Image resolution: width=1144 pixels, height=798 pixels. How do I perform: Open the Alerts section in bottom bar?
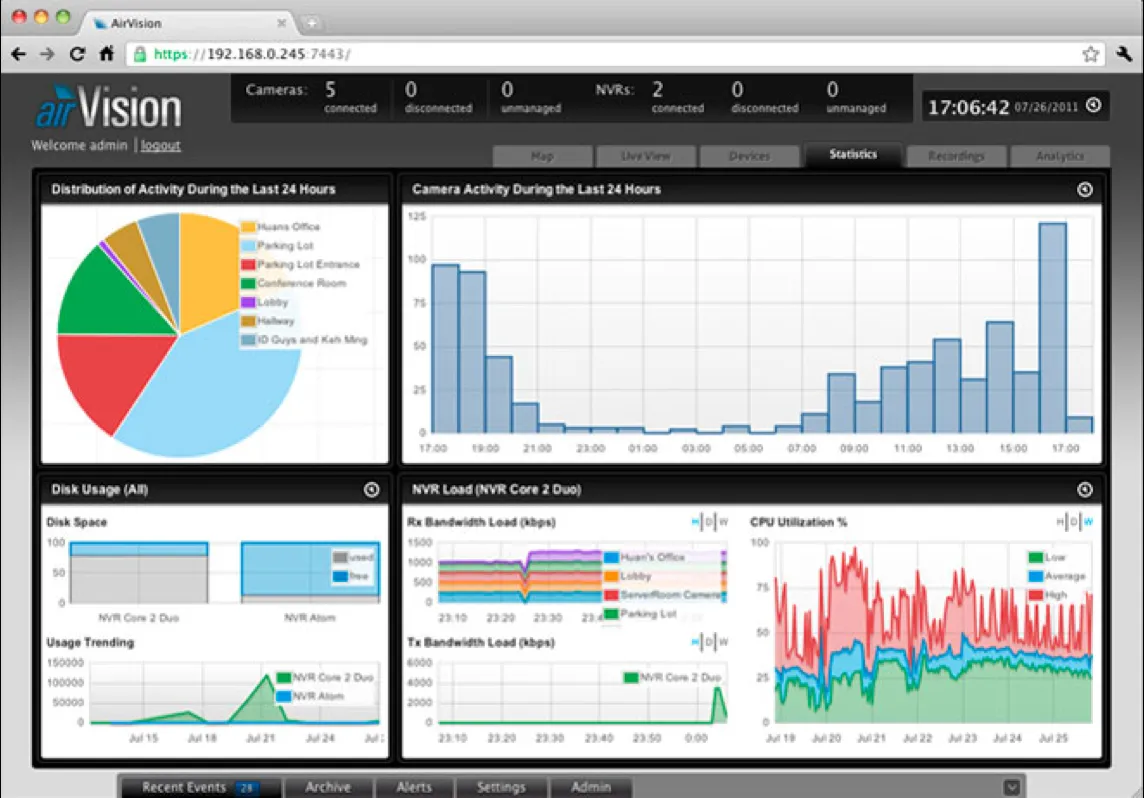(x=413, y=787)
